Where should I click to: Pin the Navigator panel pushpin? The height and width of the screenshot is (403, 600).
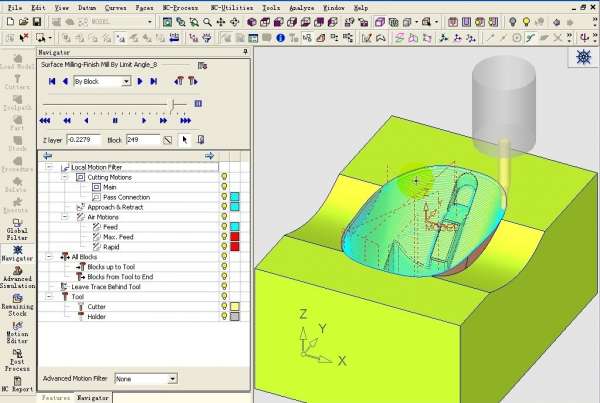[245, 52]
